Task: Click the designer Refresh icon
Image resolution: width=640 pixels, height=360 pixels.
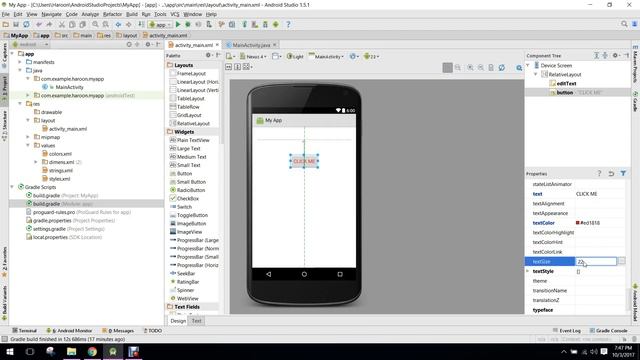Action: pos(502,68)
